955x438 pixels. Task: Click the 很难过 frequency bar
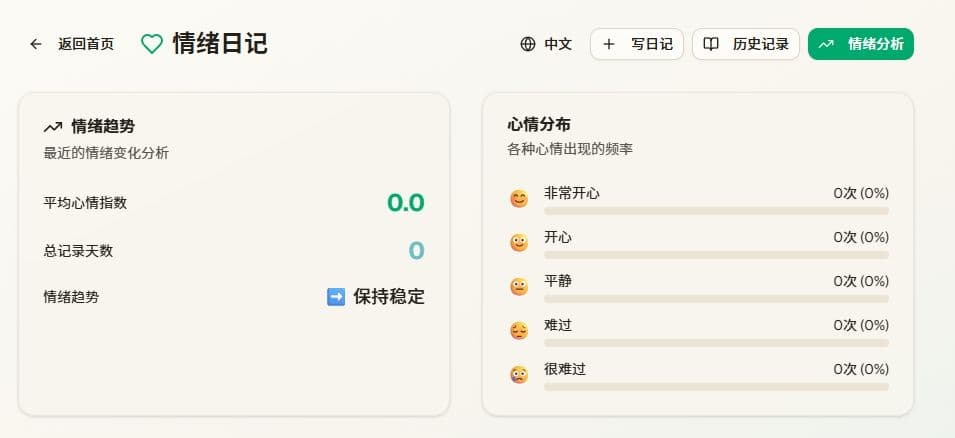click(716, 387)
